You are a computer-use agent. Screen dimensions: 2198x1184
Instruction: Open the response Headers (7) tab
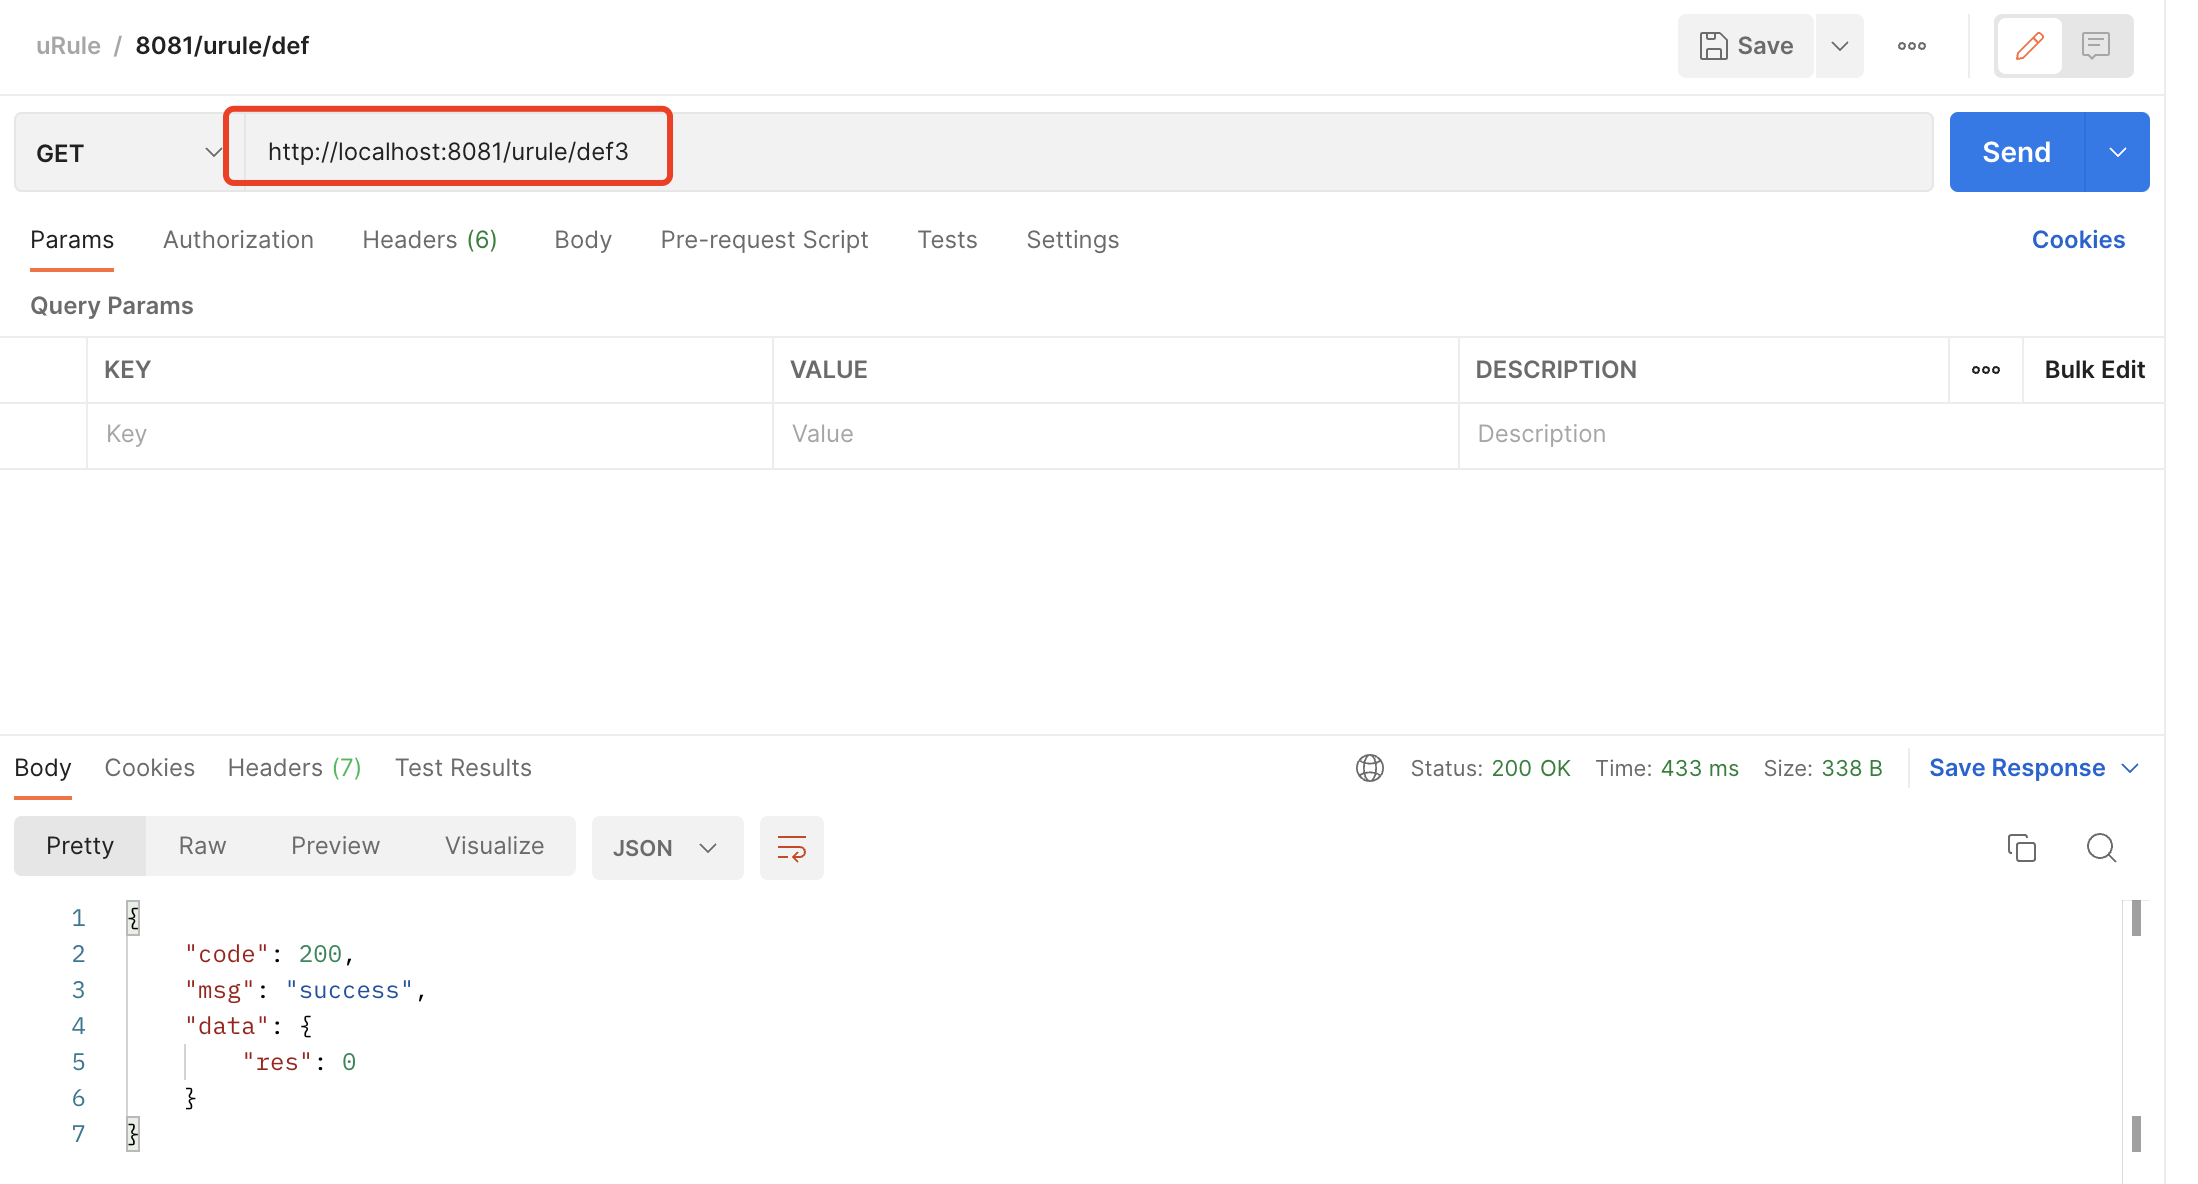click(x=294, y=768)
